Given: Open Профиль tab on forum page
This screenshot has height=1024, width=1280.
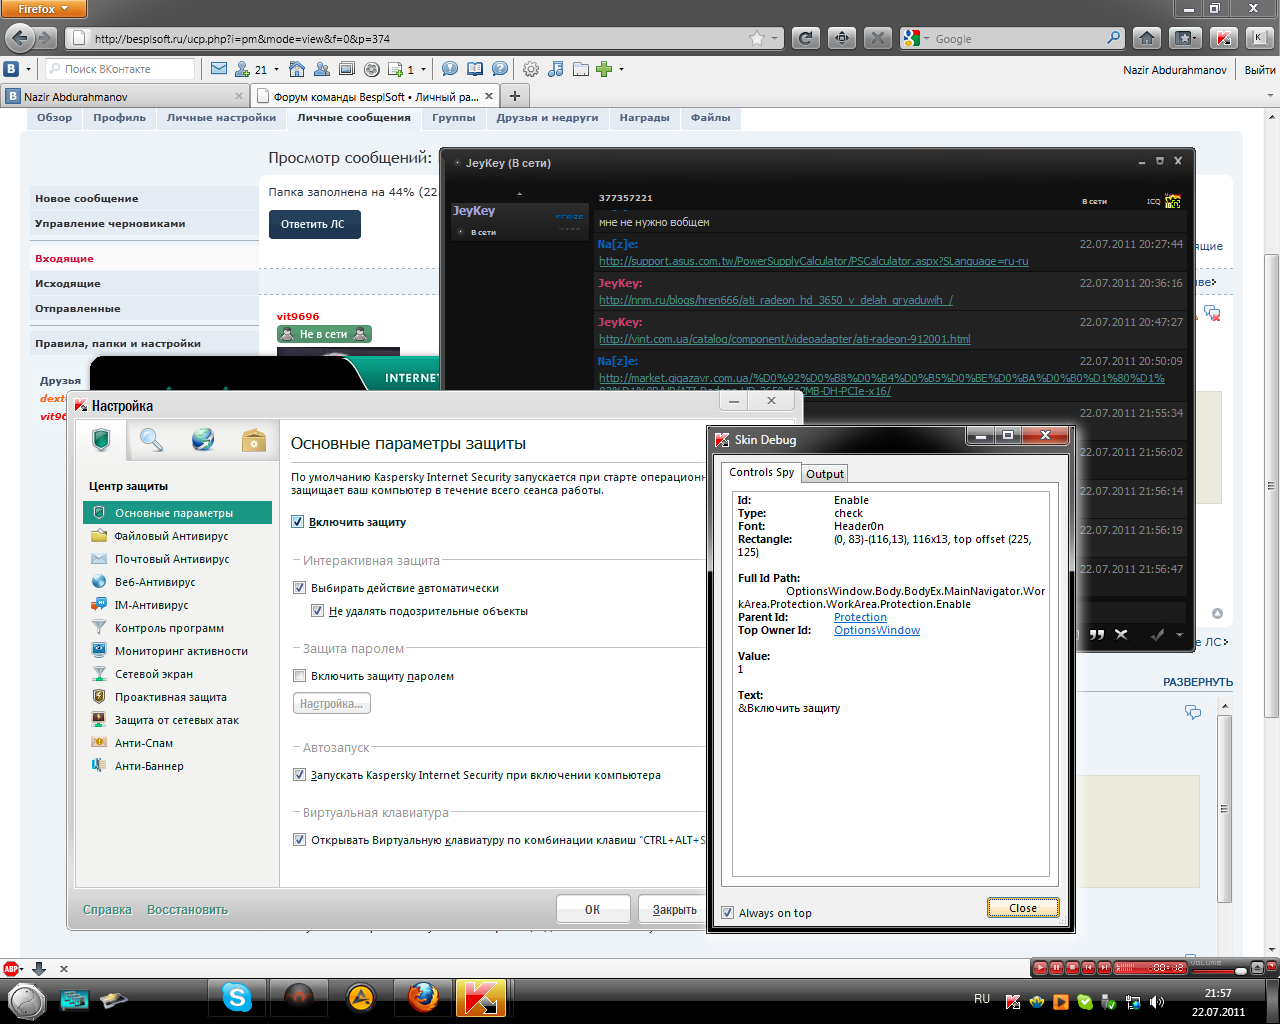Looking at the screenshot, I should coord(119,118).
